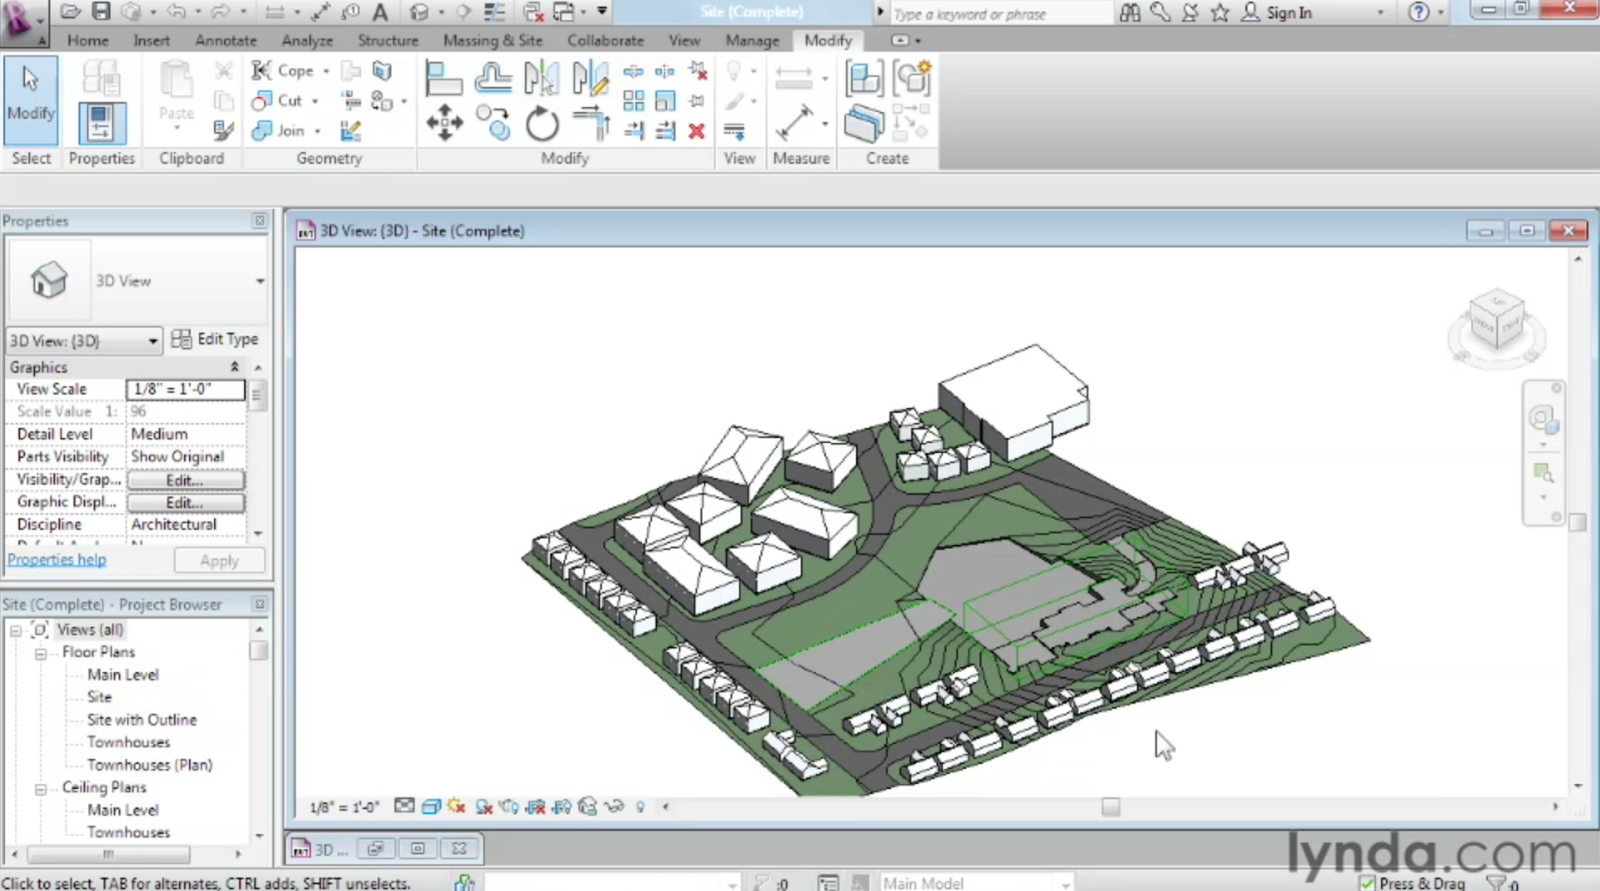Click the Full Navigation Wheel icon
The height and width of the screenshot is (891, 1600).
click(1543, 418)
